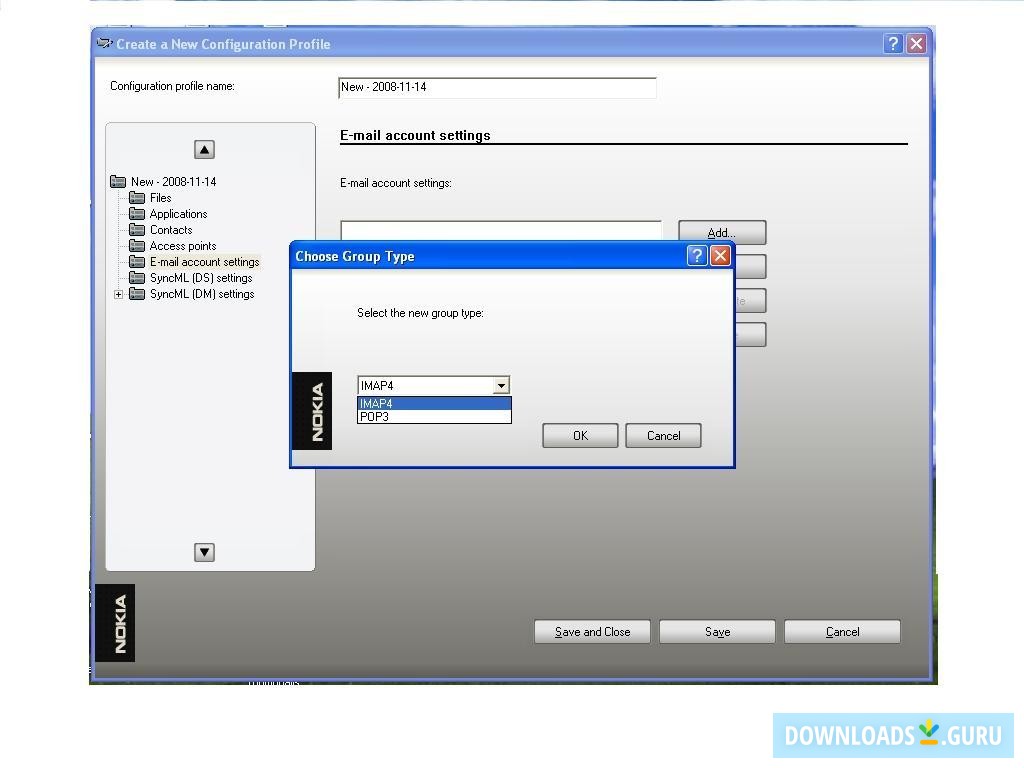This screenshot has width=1024, height=768.
Task: Click the Nokia logo on the dialog
Action: (312, 413)
